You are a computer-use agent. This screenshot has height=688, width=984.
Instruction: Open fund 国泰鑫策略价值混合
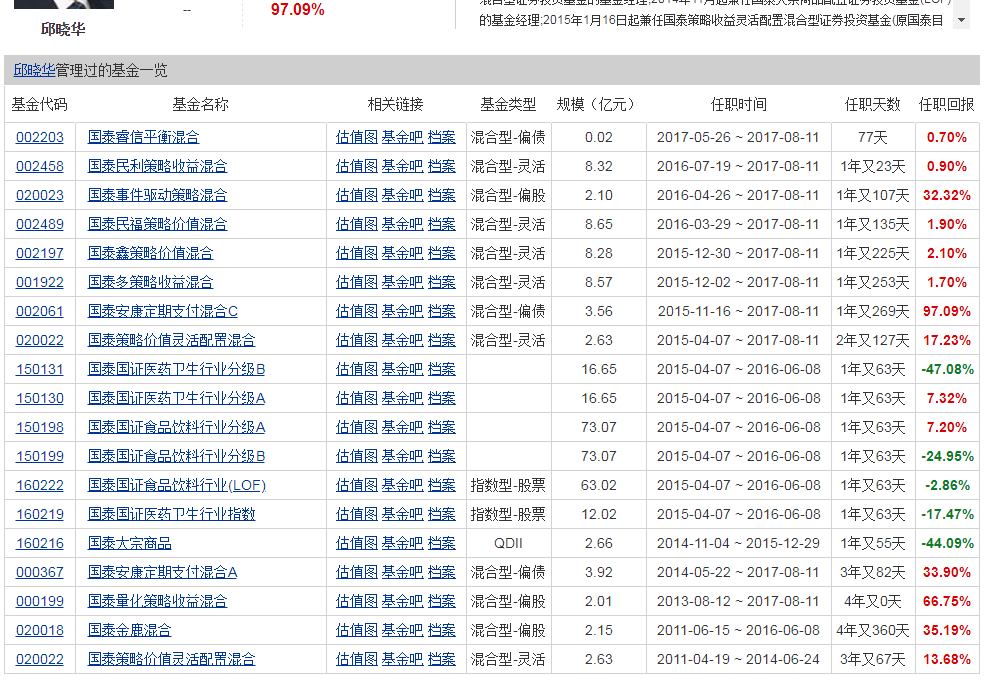tap(150, 253)
